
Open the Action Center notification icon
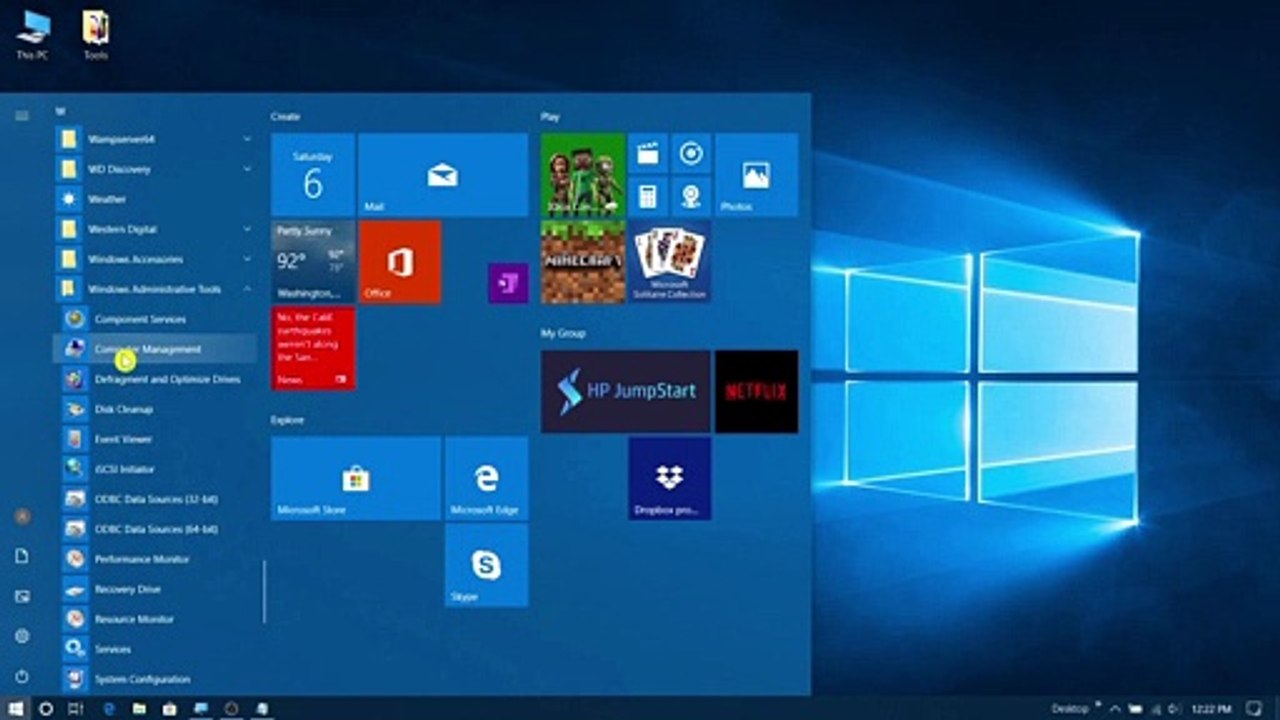(1253, 708)
